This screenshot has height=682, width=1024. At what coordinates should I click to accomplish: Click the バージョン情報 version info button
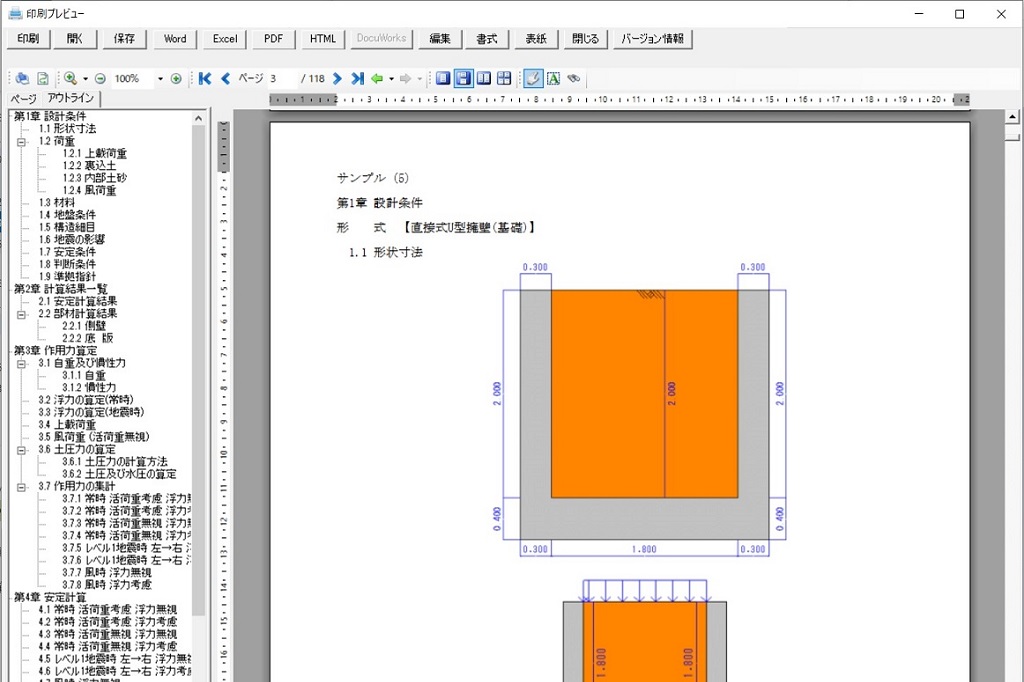(x=652, y=39)
